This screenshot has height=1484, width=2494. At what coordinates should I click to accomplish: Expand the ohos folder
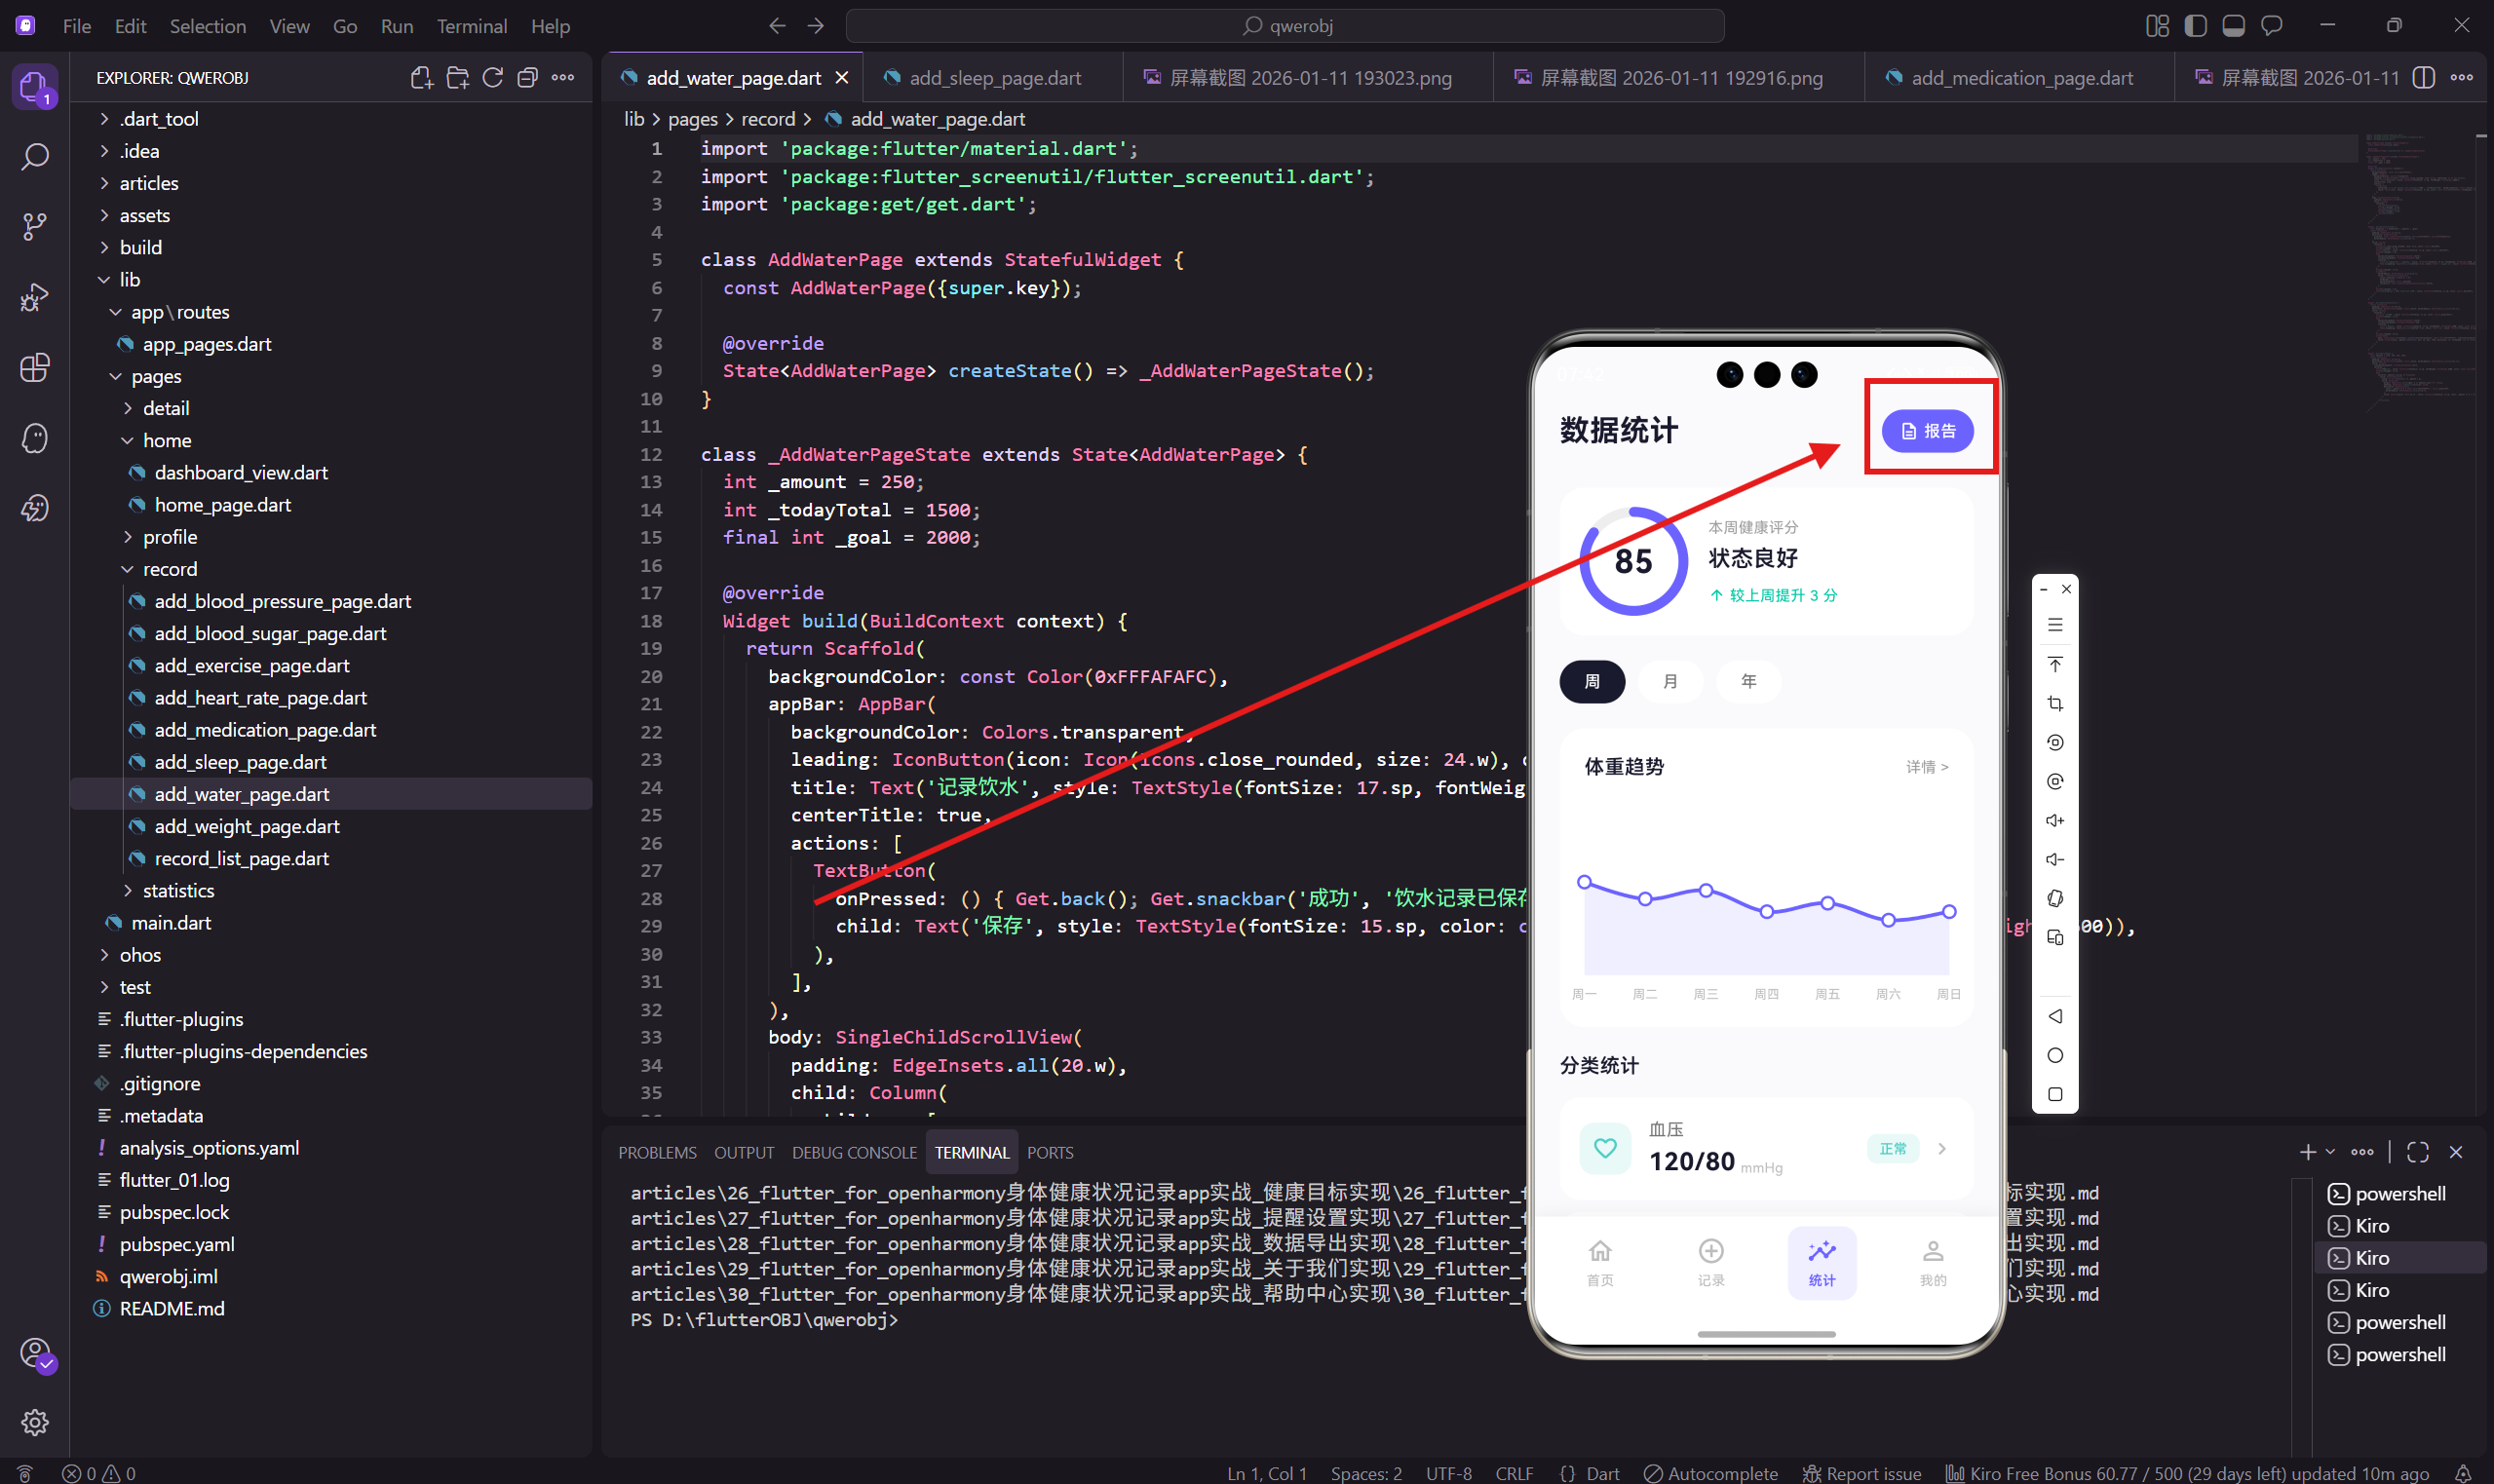coord(140,955)
